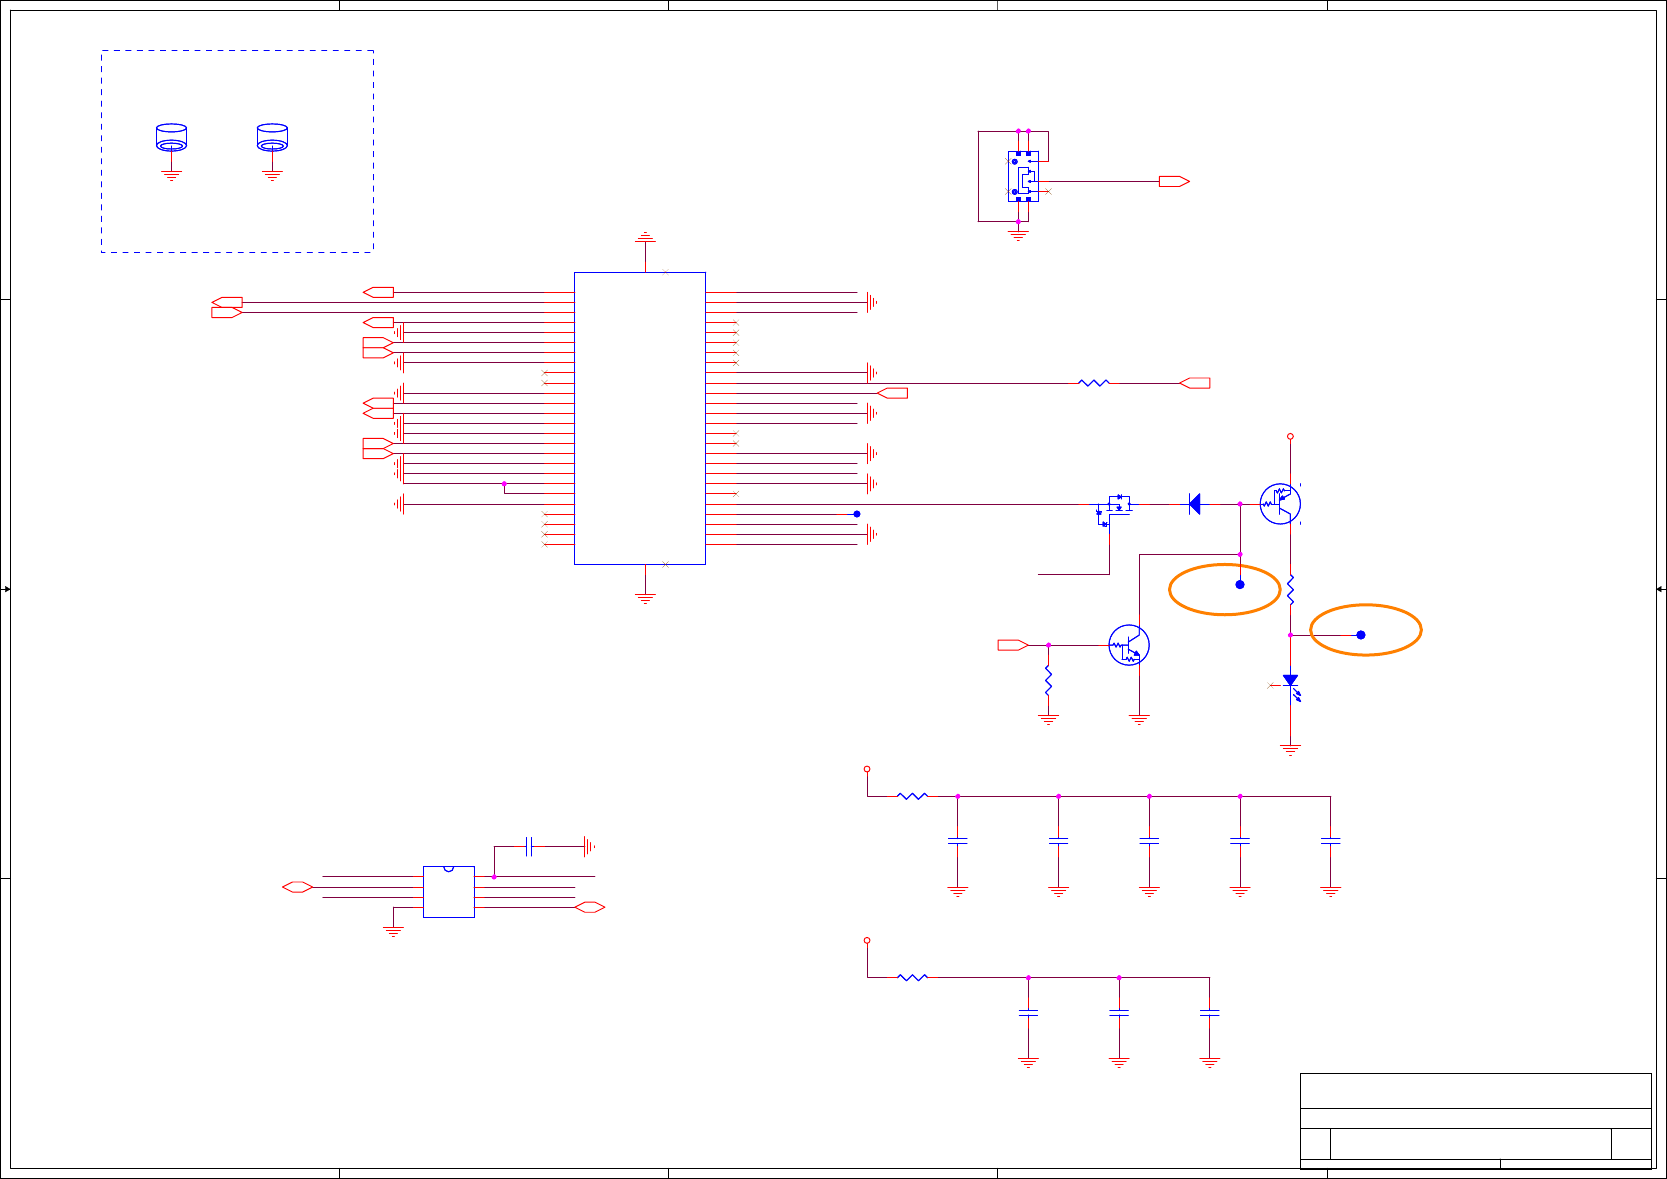This screenshot has width=1667, height=1179.
Task: Click the title block in the sheet corner
Action: click(x=1476, y=1121)
